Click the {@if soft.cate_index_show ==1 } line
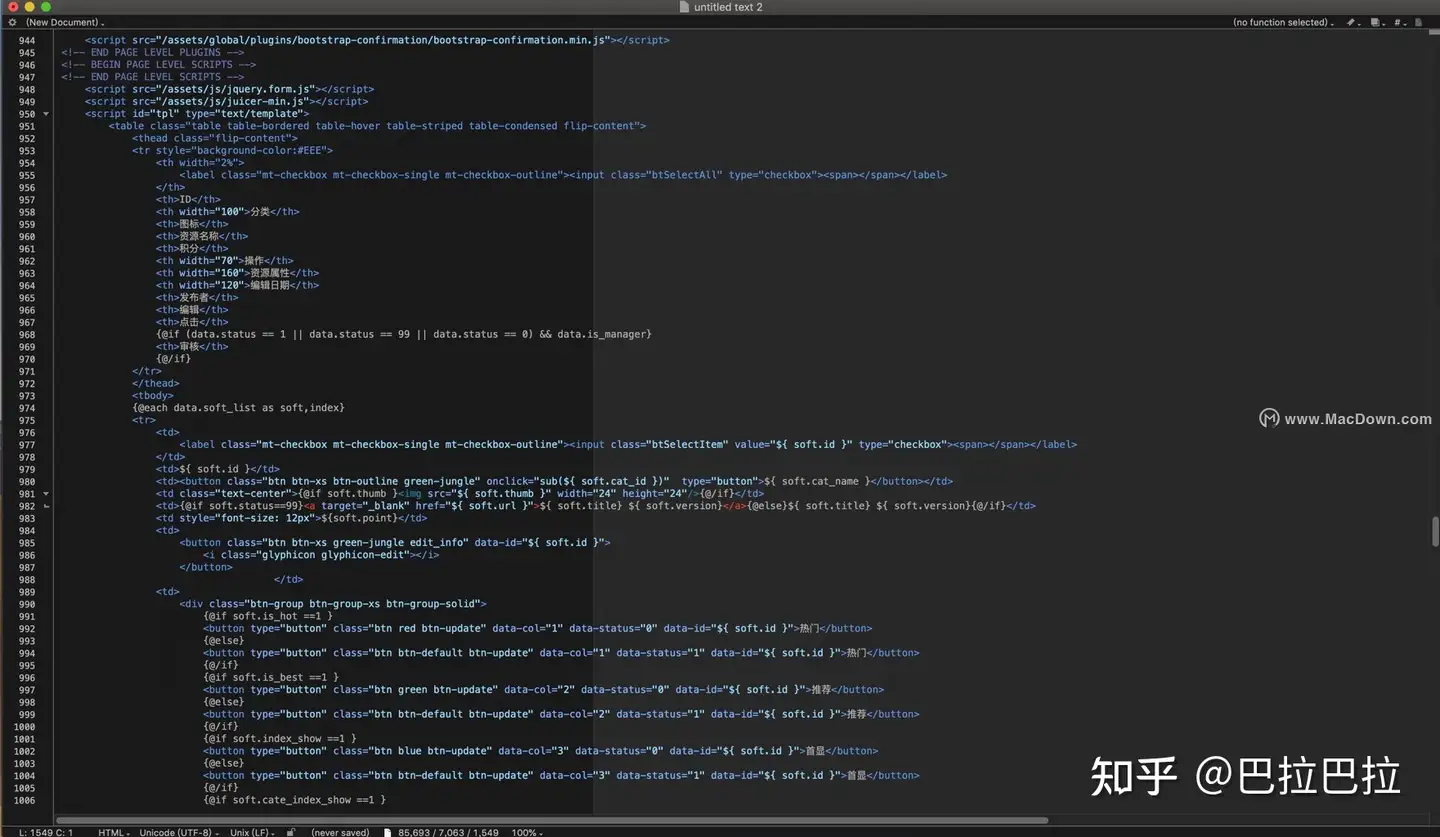Screen dimensions: 1440x837 294,800
